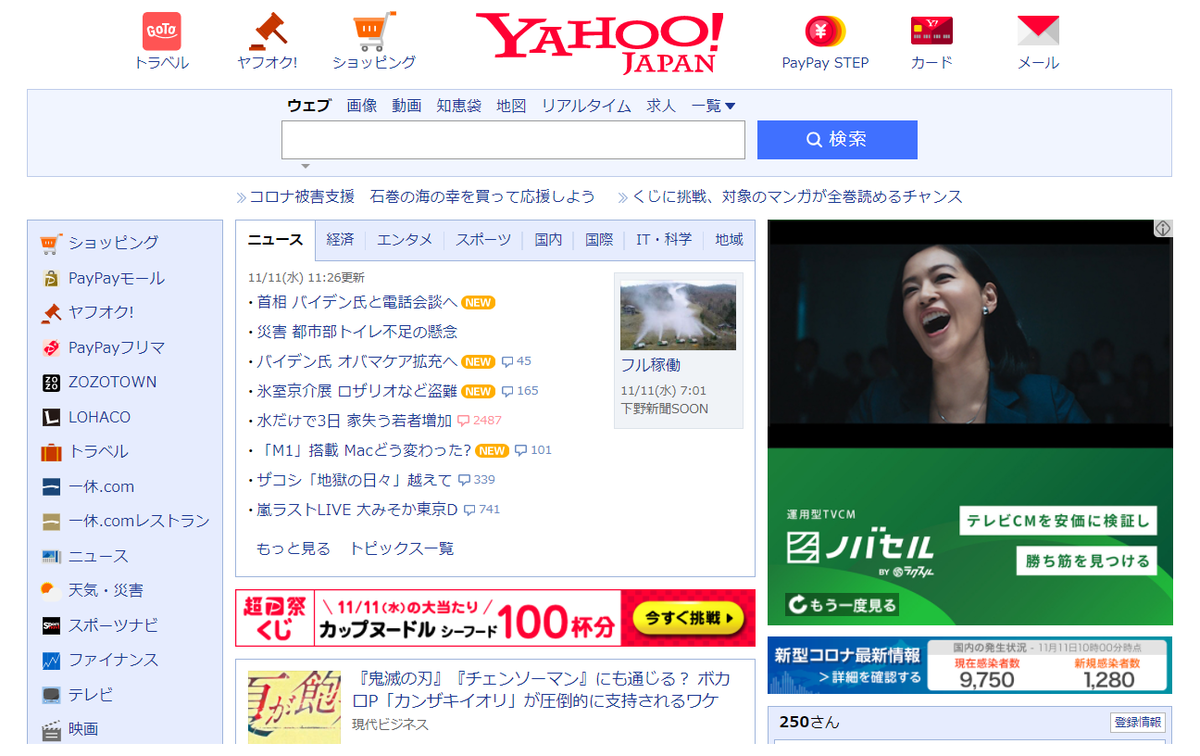Screen dimensions: 1200x756
Task: Open headline 水だけで3日 家失う若者増加
Action: (x=354, y=420)
